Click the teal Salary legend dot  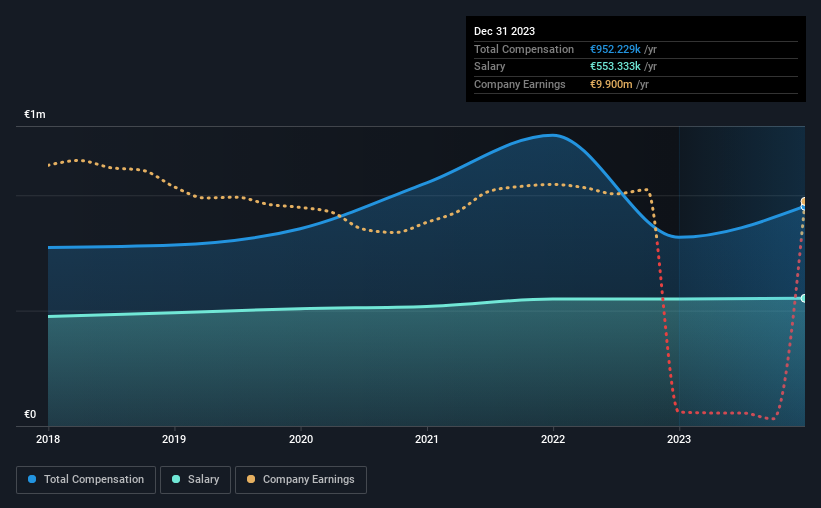coord(176,479)
